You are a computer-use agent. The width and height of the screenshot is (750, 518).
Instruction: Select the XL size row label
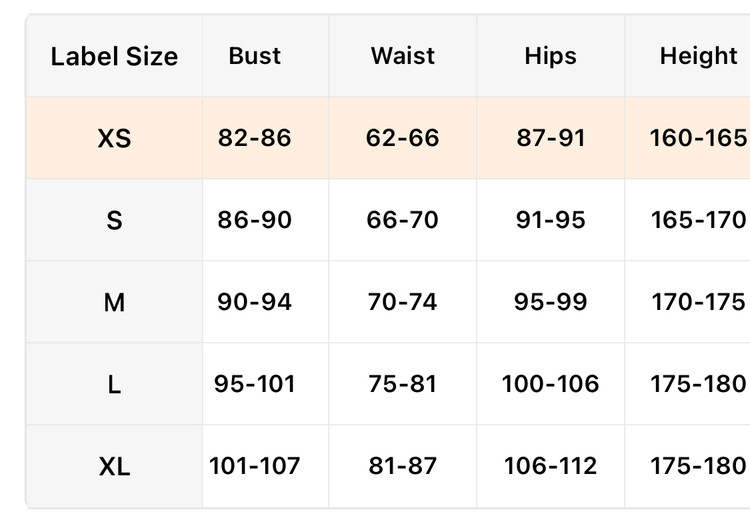click(x=114, y=466)
